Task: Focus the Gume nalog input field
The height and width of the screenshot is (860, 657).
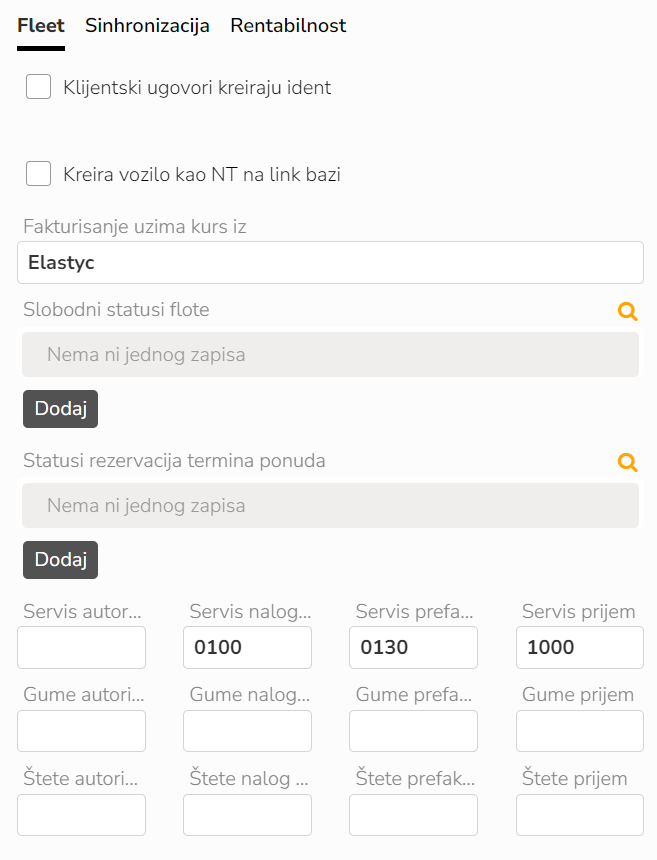Action: pos(247,731)
